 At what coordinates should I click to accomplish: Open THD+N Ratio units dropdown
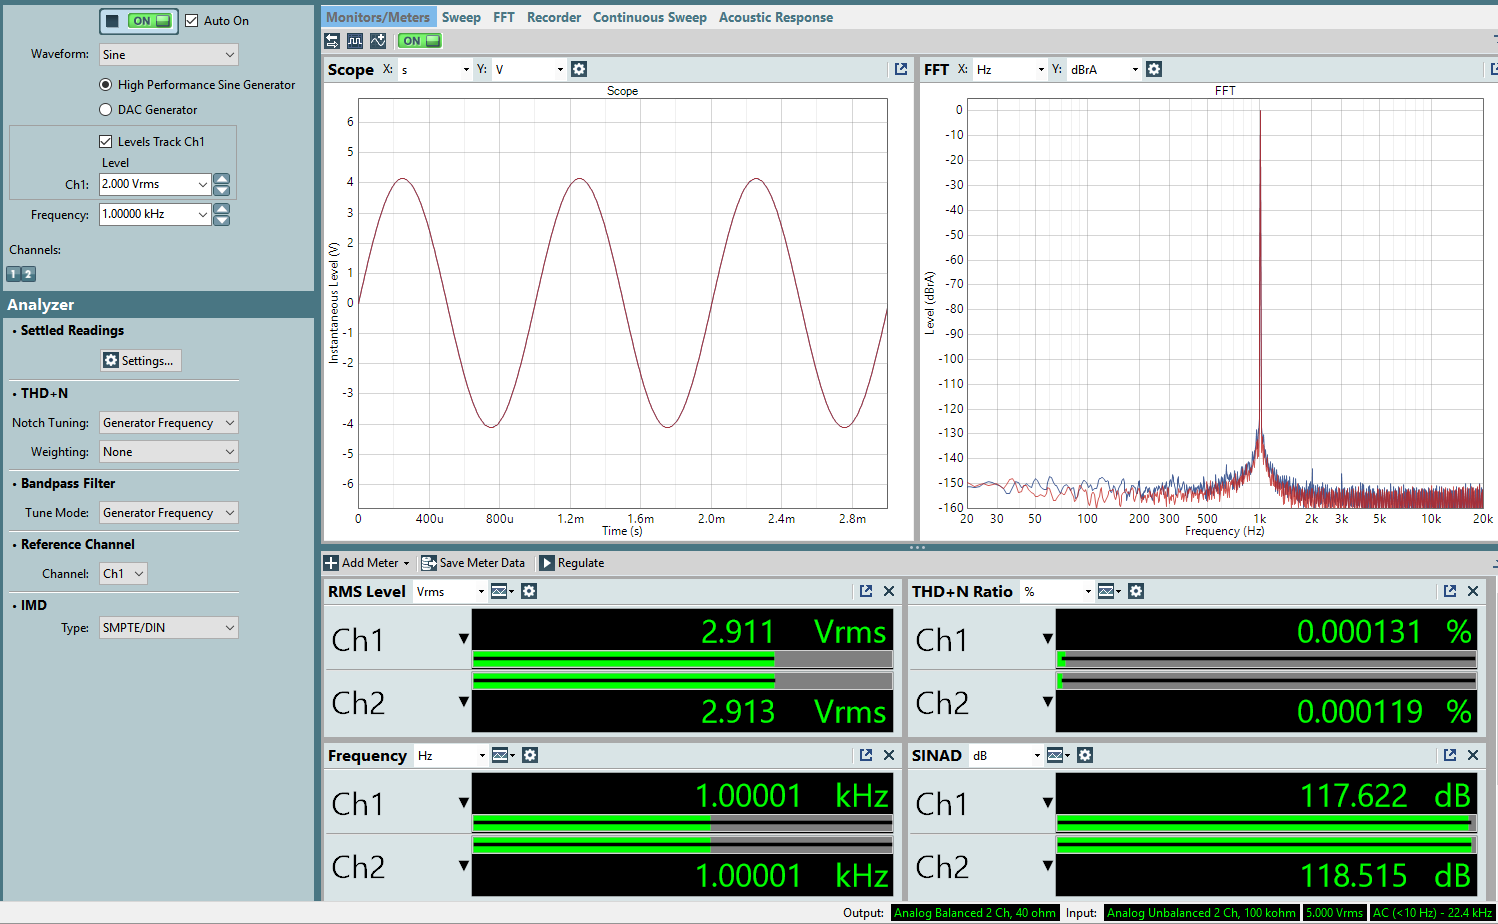pos(1058,591)
